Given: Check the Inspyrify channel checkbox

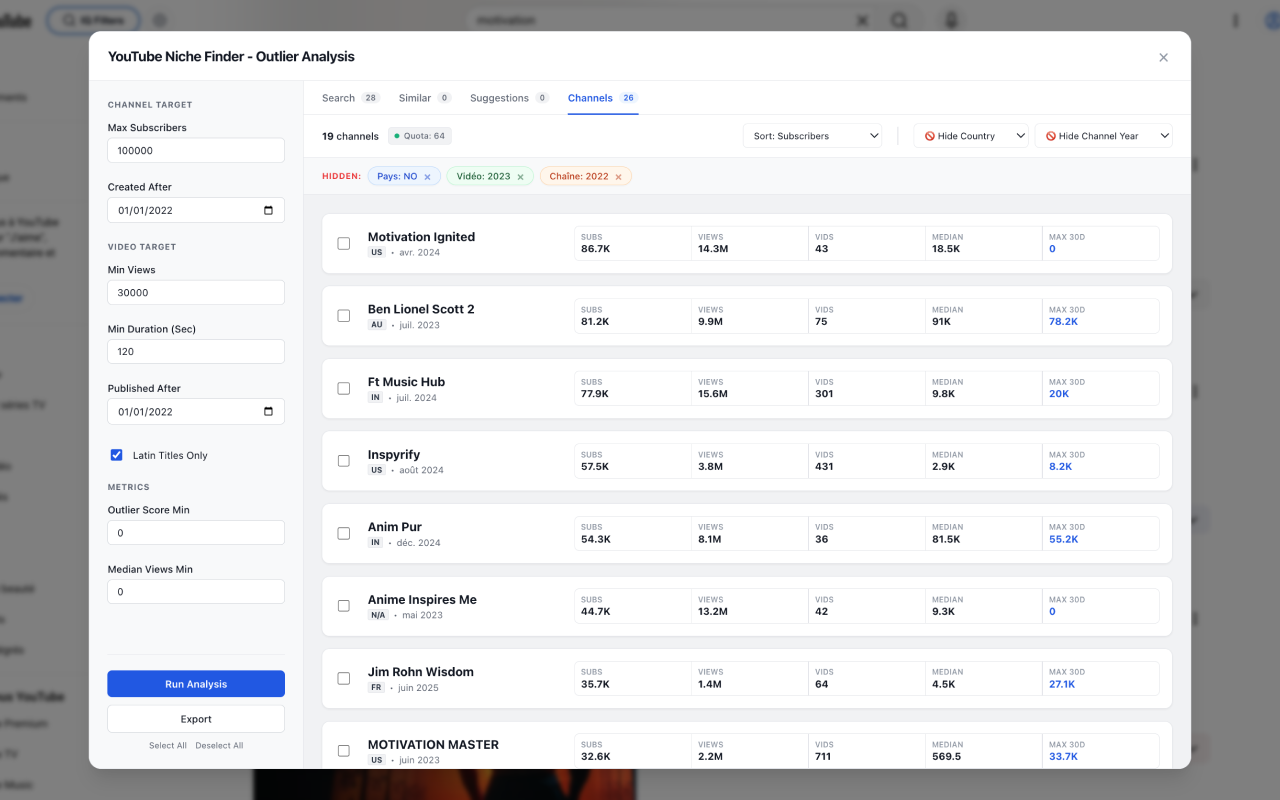Looking at the screenshot, I should point(344,461).
